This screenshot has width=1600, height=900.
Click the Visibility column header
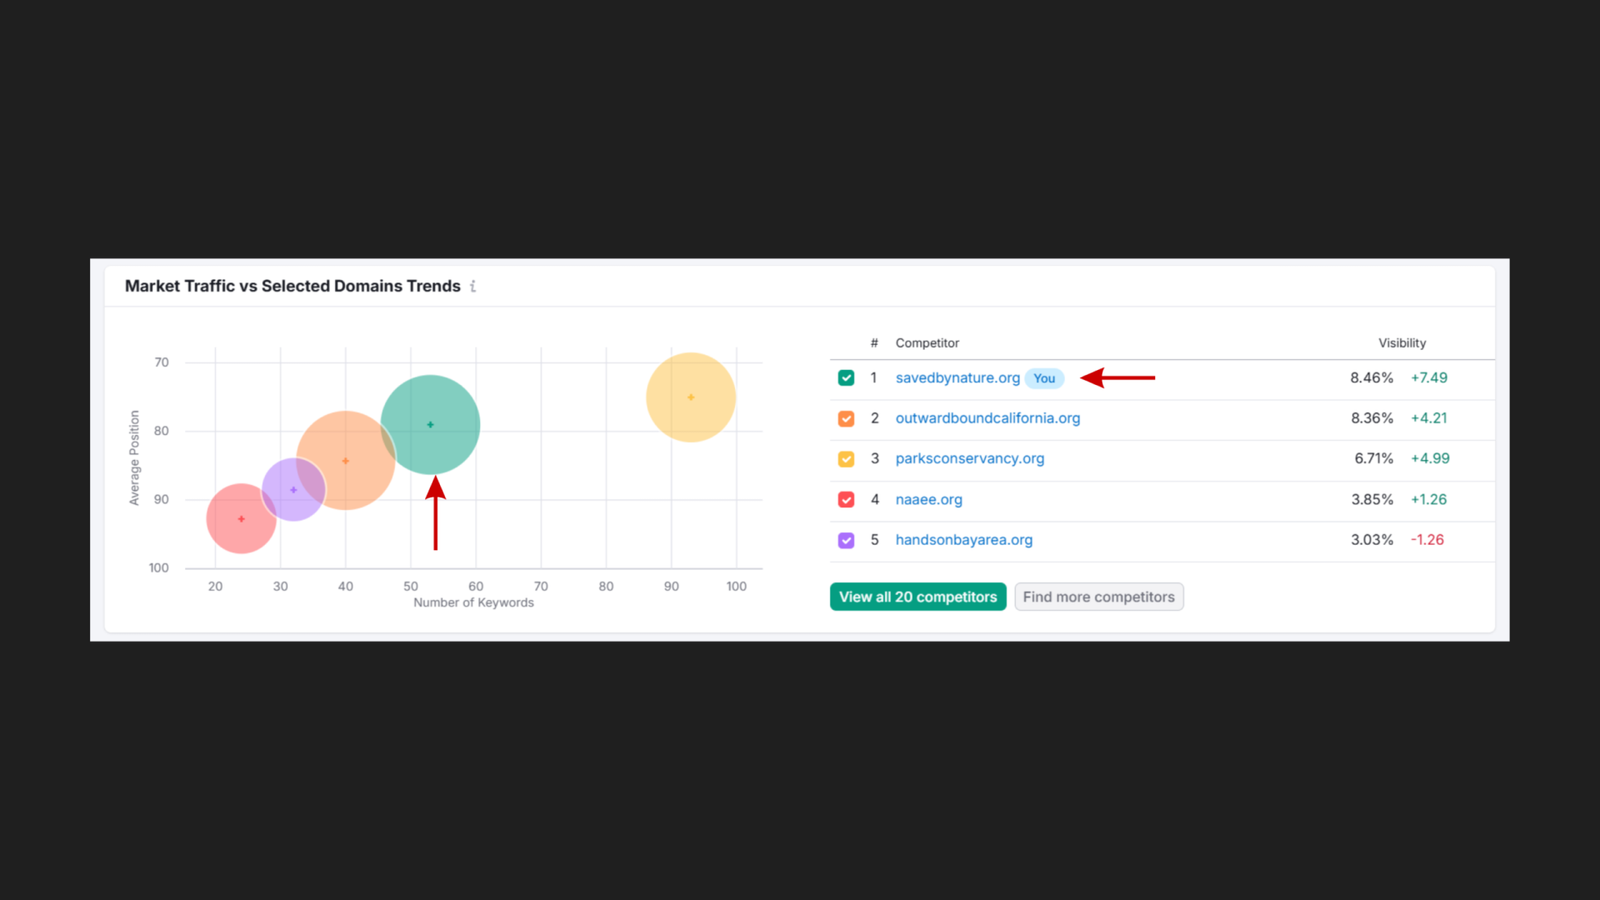pyautogui.click(x=1402, y=343)
